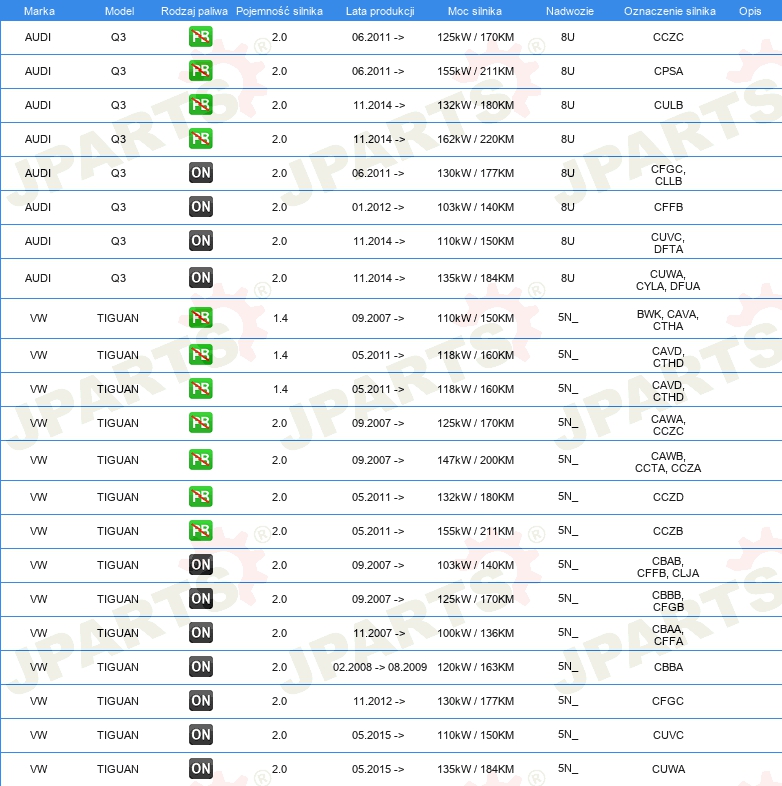The width and height of the screenshot is (782, 786).
Task: Click the ON diesel icon in the Audi Q3 CFFB row
Action: 201,207
